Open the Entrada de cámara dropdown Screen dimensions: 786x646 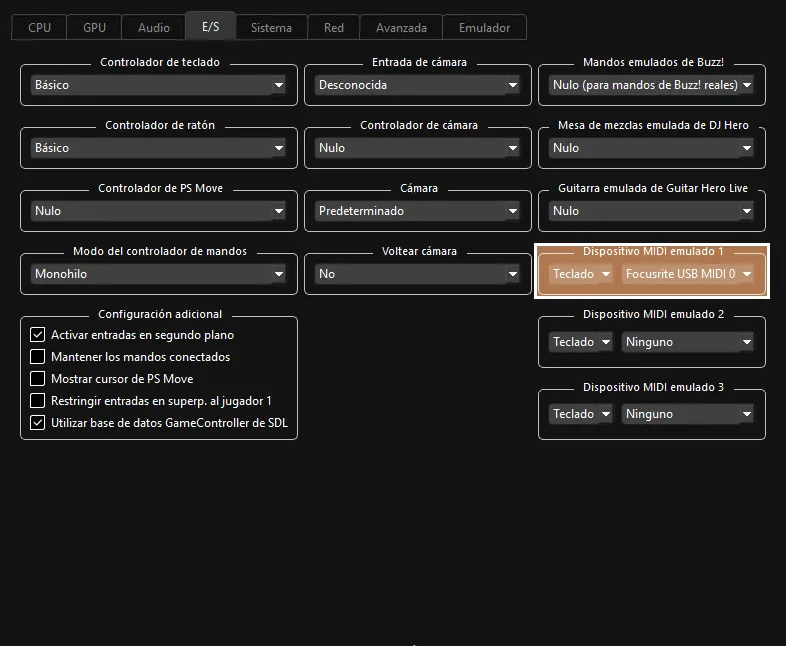[418, 85]
